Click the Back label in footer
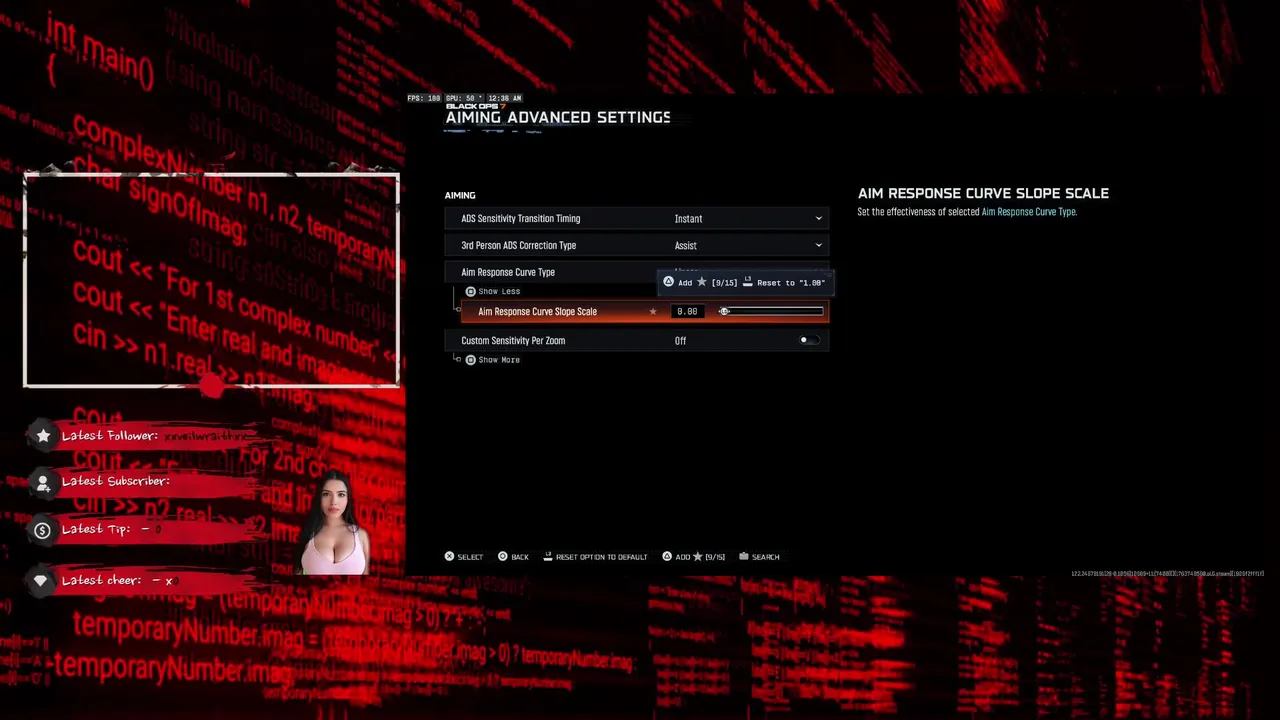1280x720 pixels. (x=520, y=557)
